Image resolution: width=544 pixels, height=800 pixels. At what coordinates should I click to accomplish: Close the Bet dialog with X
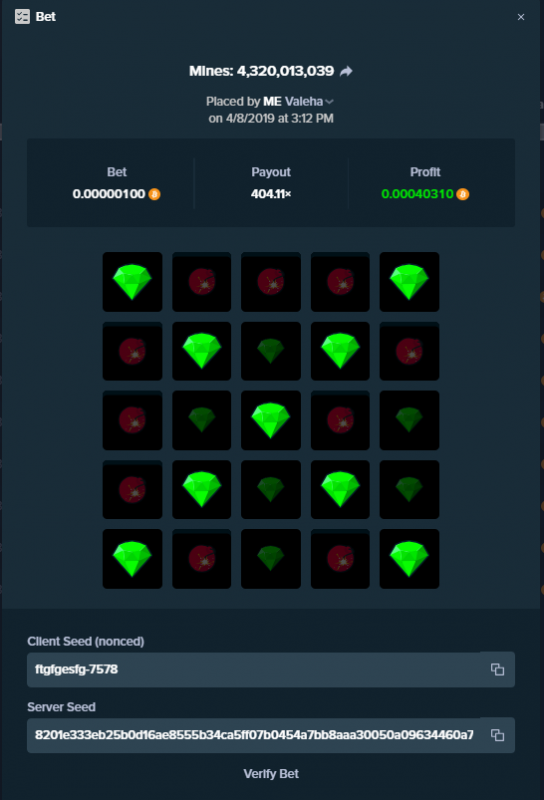(x=521, y=17)
